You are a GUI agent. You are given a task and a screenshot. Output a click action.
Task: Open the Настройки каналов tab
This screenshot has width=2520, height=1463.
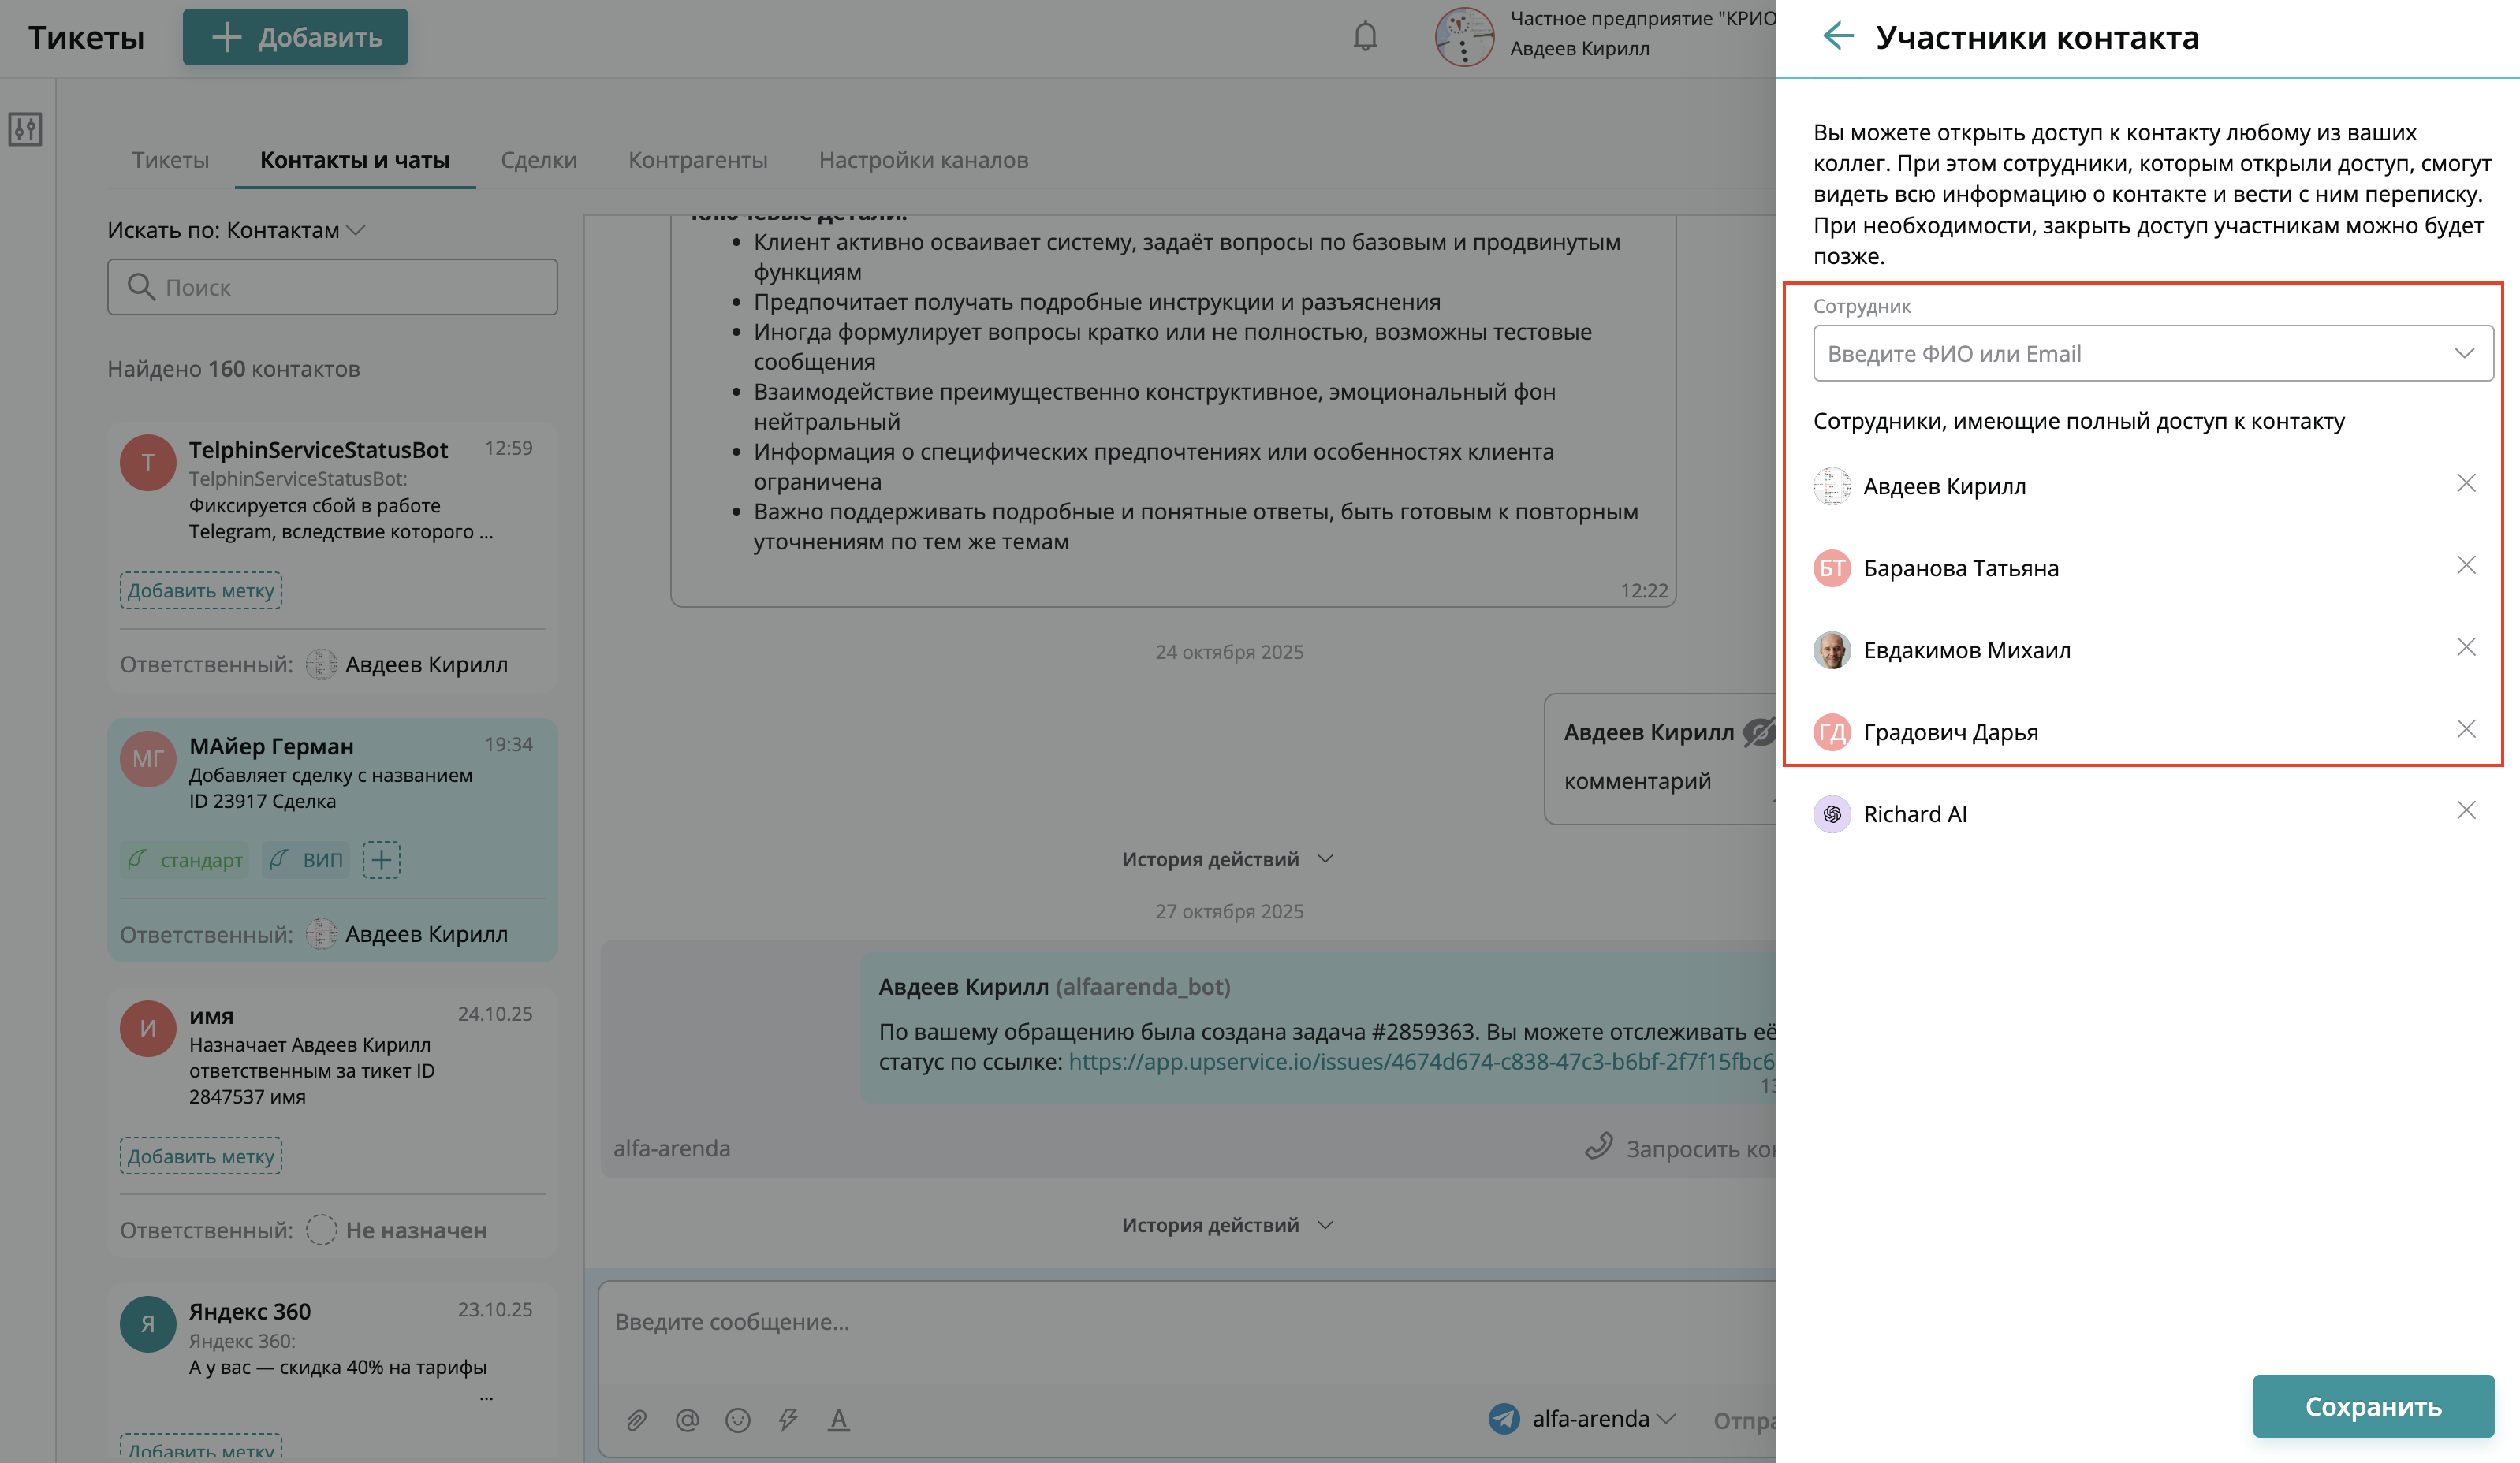923,160
